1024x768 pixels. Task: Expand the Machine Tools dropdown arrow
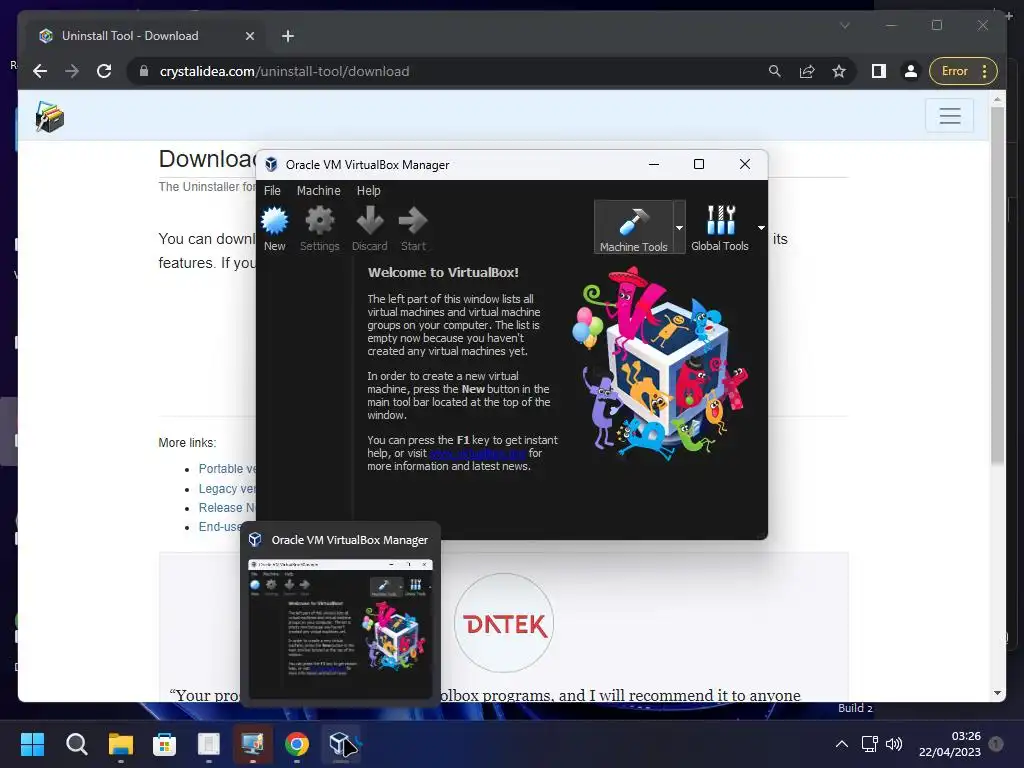679,227
